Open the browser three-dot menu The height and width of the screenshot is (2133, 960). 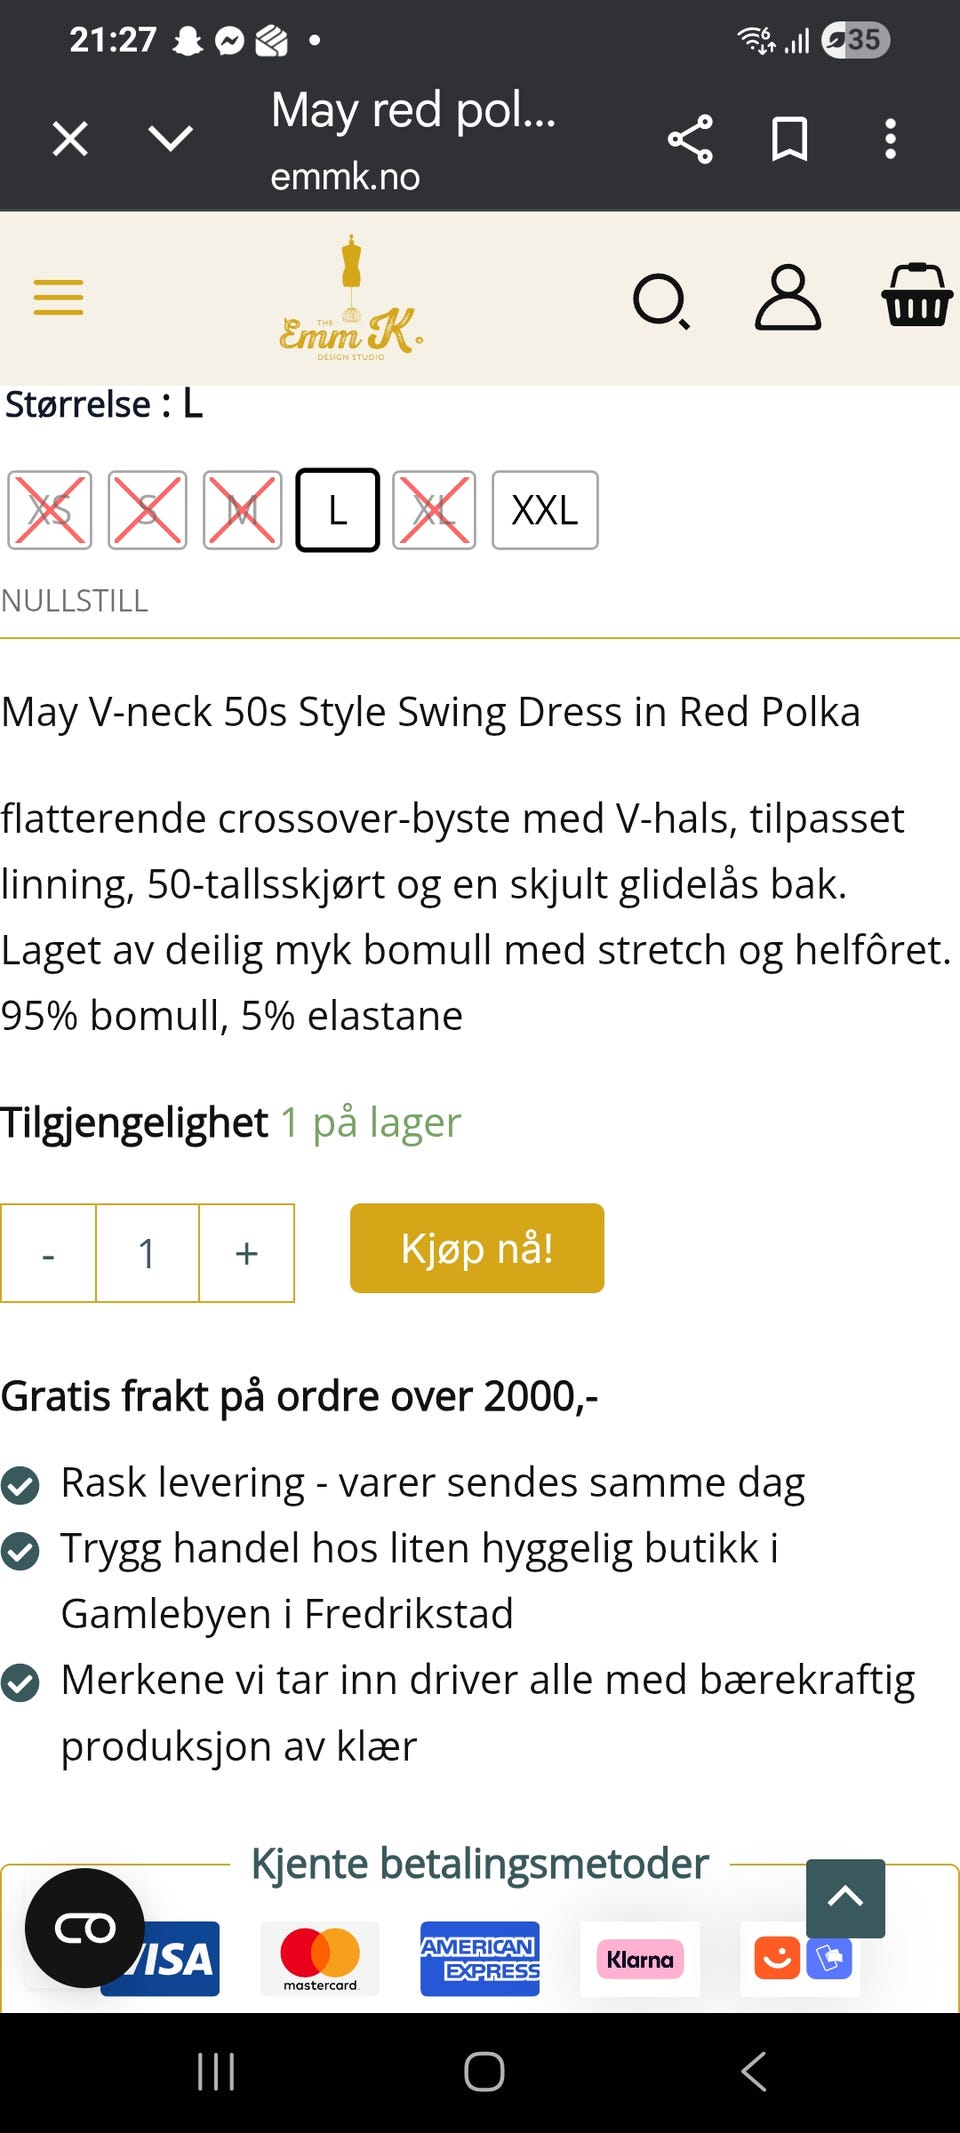tap(889, 138)
